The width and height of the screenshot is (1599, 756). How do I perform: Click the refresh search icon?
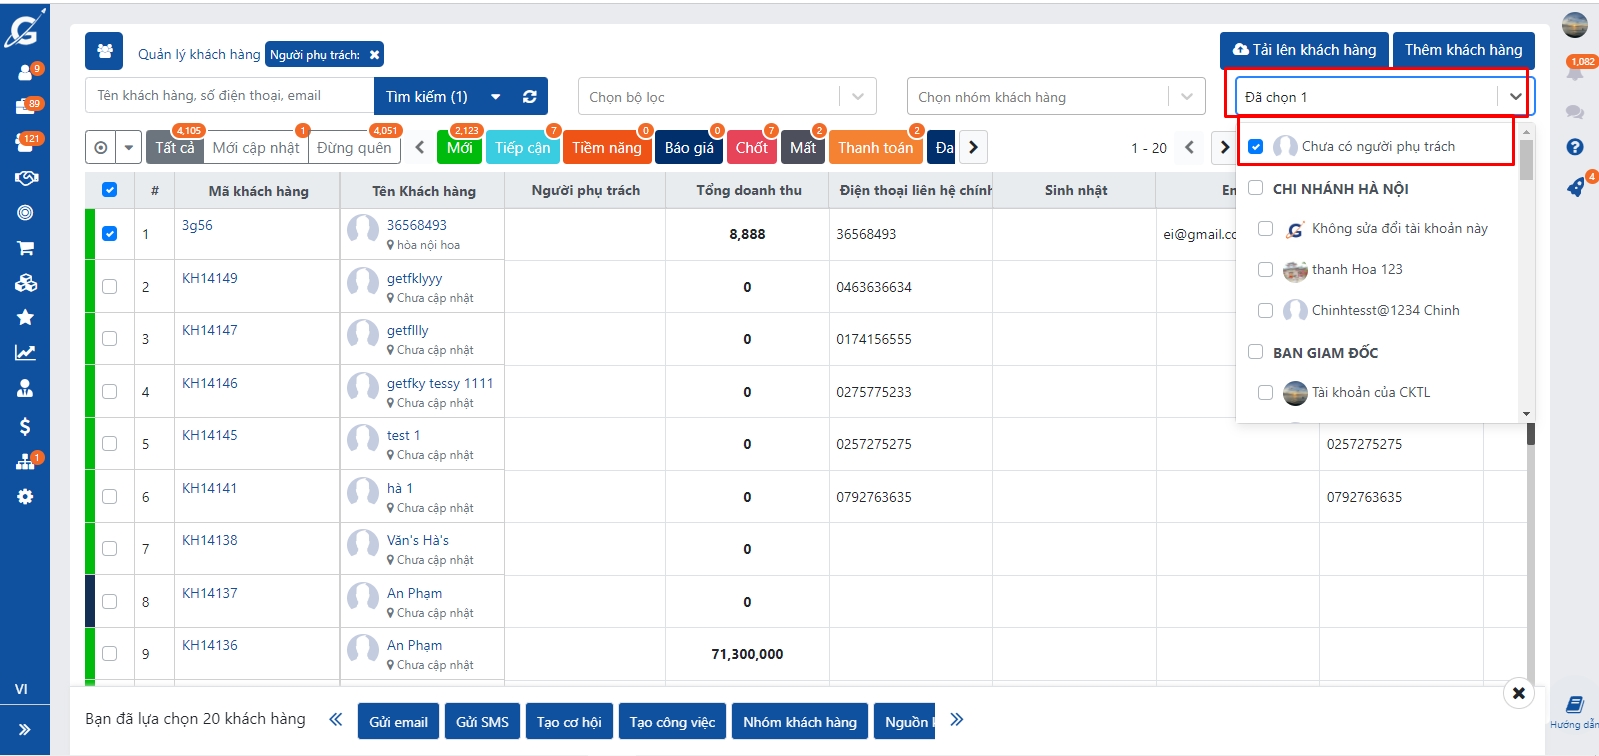click(529, 97)
